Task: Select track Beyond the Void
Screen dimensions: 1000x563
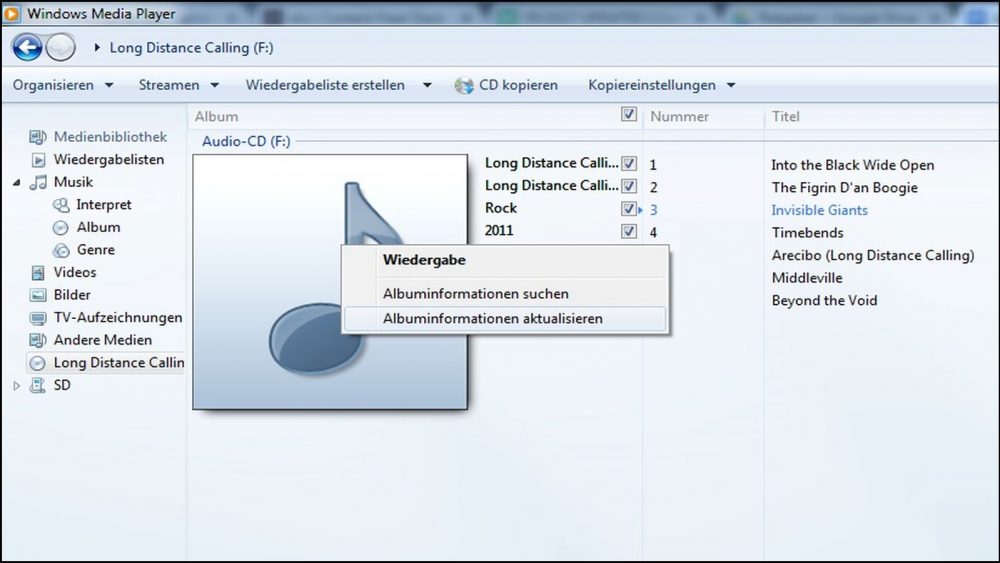Action: tap(824, 300)
